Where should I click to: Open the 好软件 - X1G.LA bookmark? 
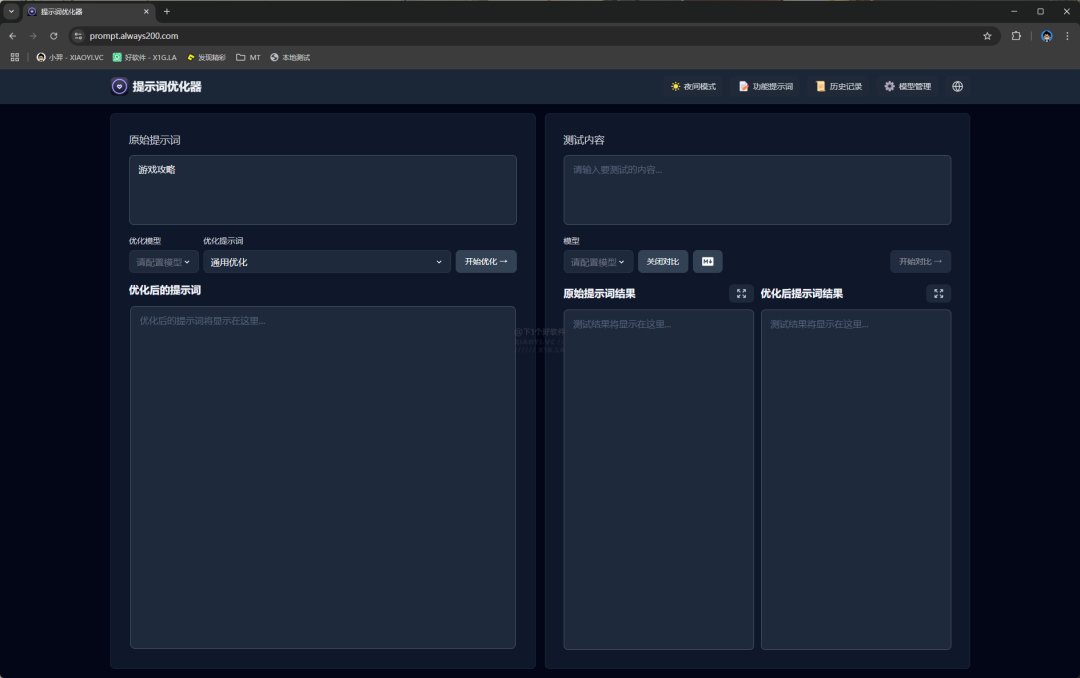tap(144, 58)
